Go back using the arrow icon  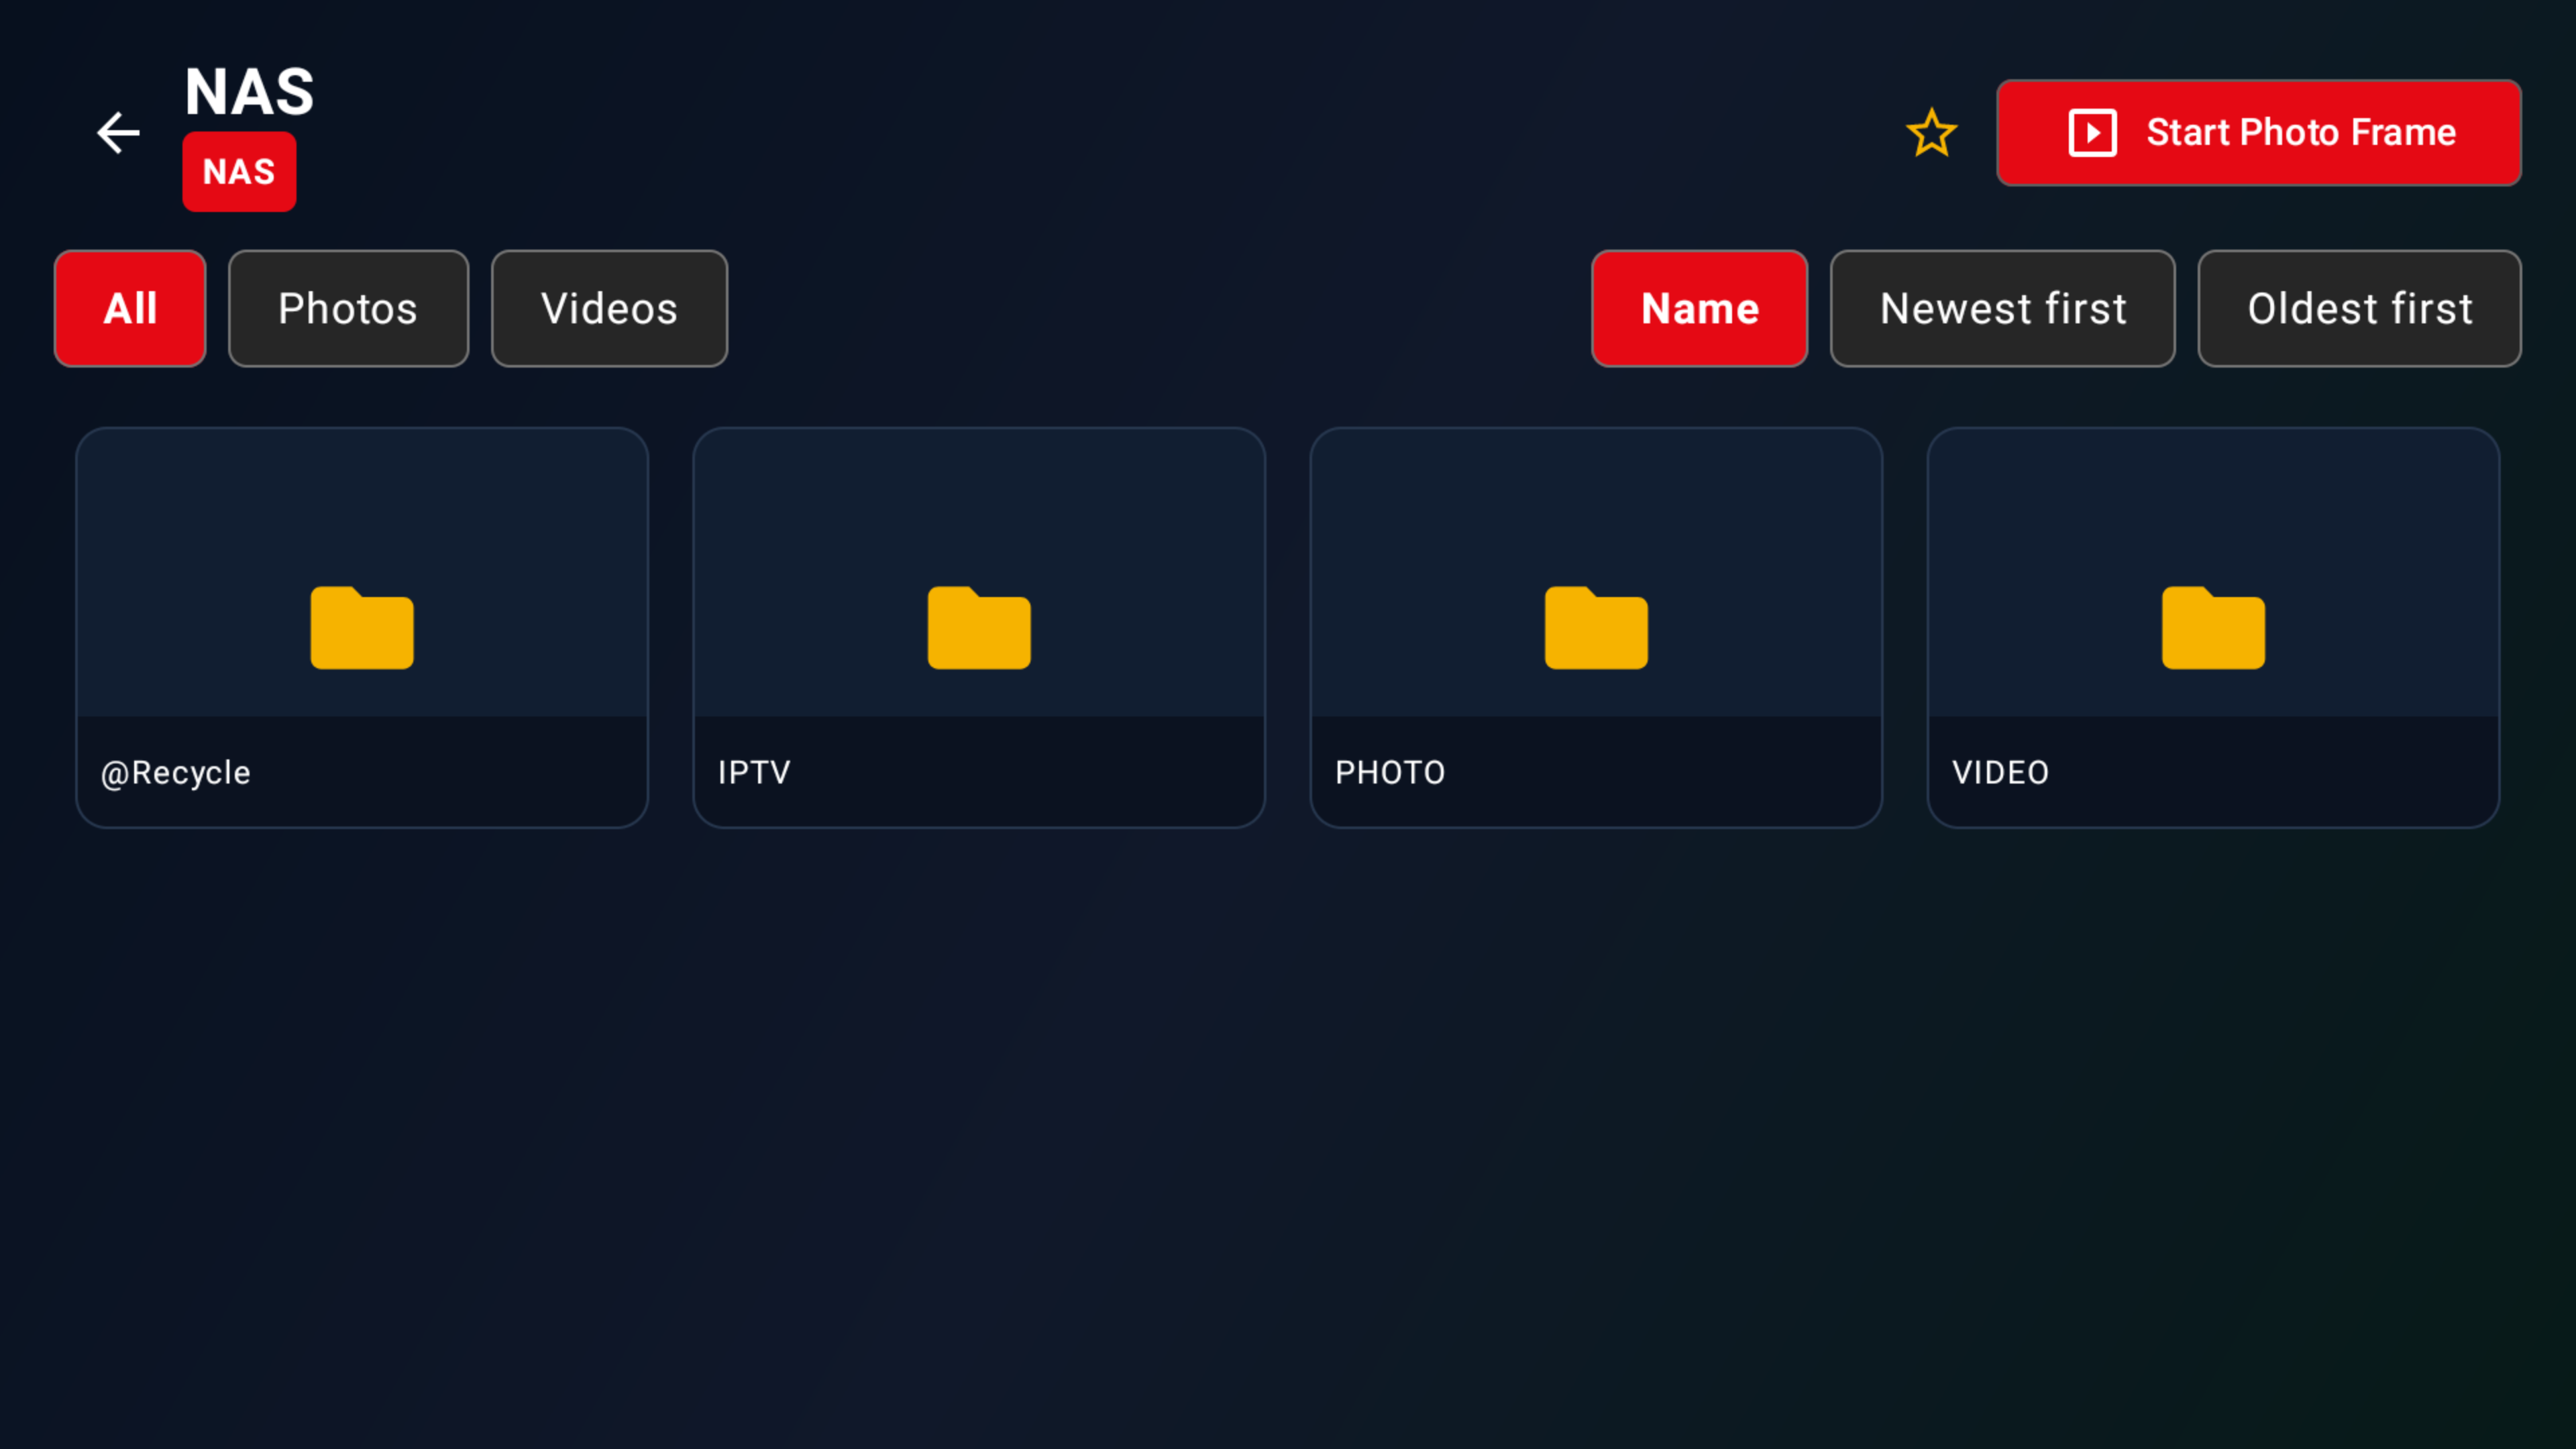click(118, 133)
